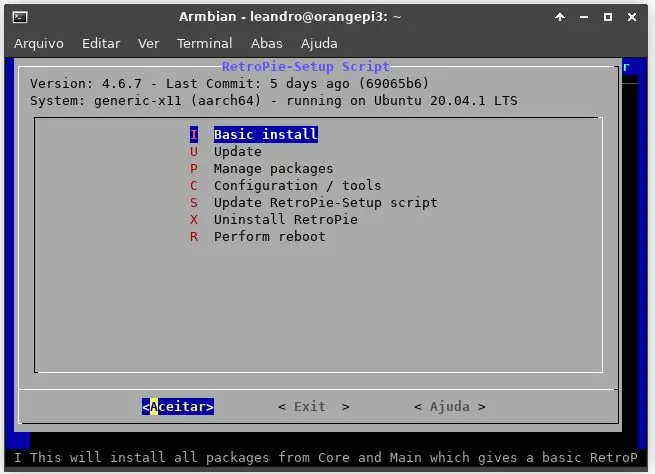Click the red R shortcut letter

pyautogui.click(x=194, y=236)
